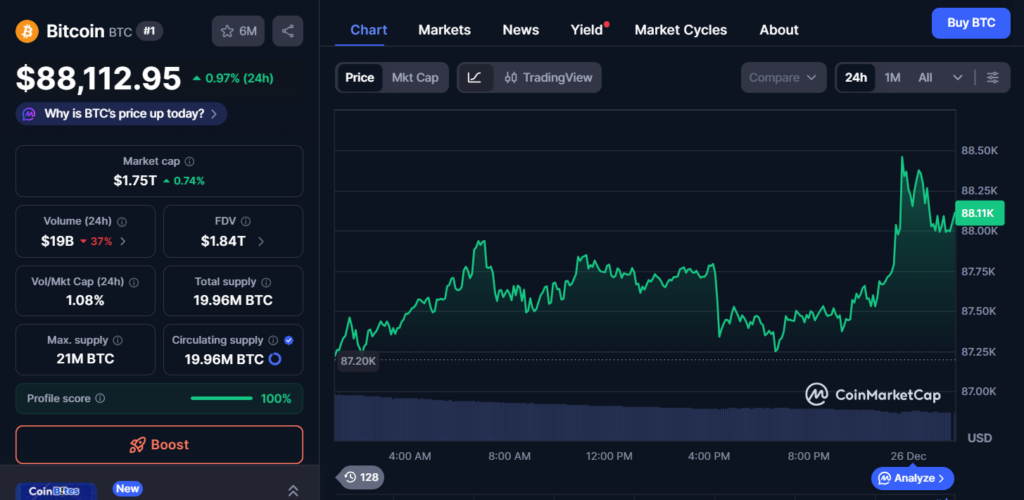The height and width of the screenshot is (500, 1024).
Task: Open chart settings sliders icon
Action: [x=992, y=77]
